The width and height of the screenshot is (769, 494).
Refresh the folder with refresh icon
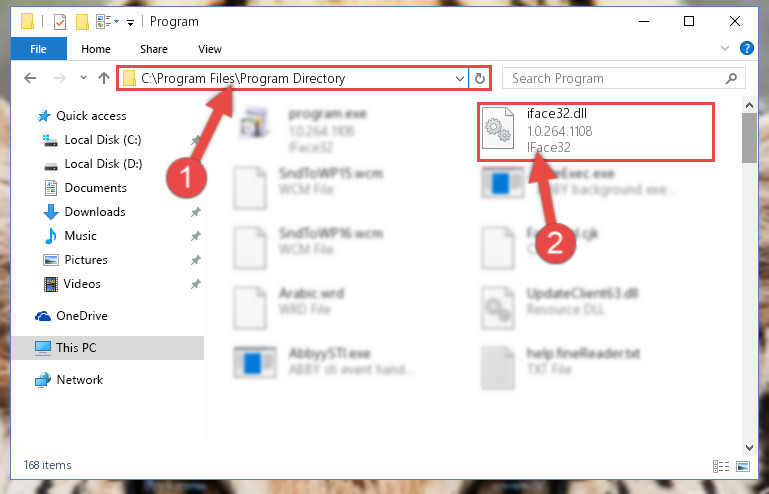[x=480, y=78]
